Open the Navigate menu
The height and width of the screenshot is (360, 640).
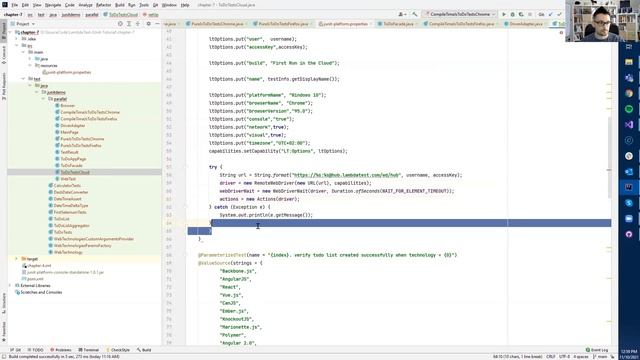tap(53, 5)
